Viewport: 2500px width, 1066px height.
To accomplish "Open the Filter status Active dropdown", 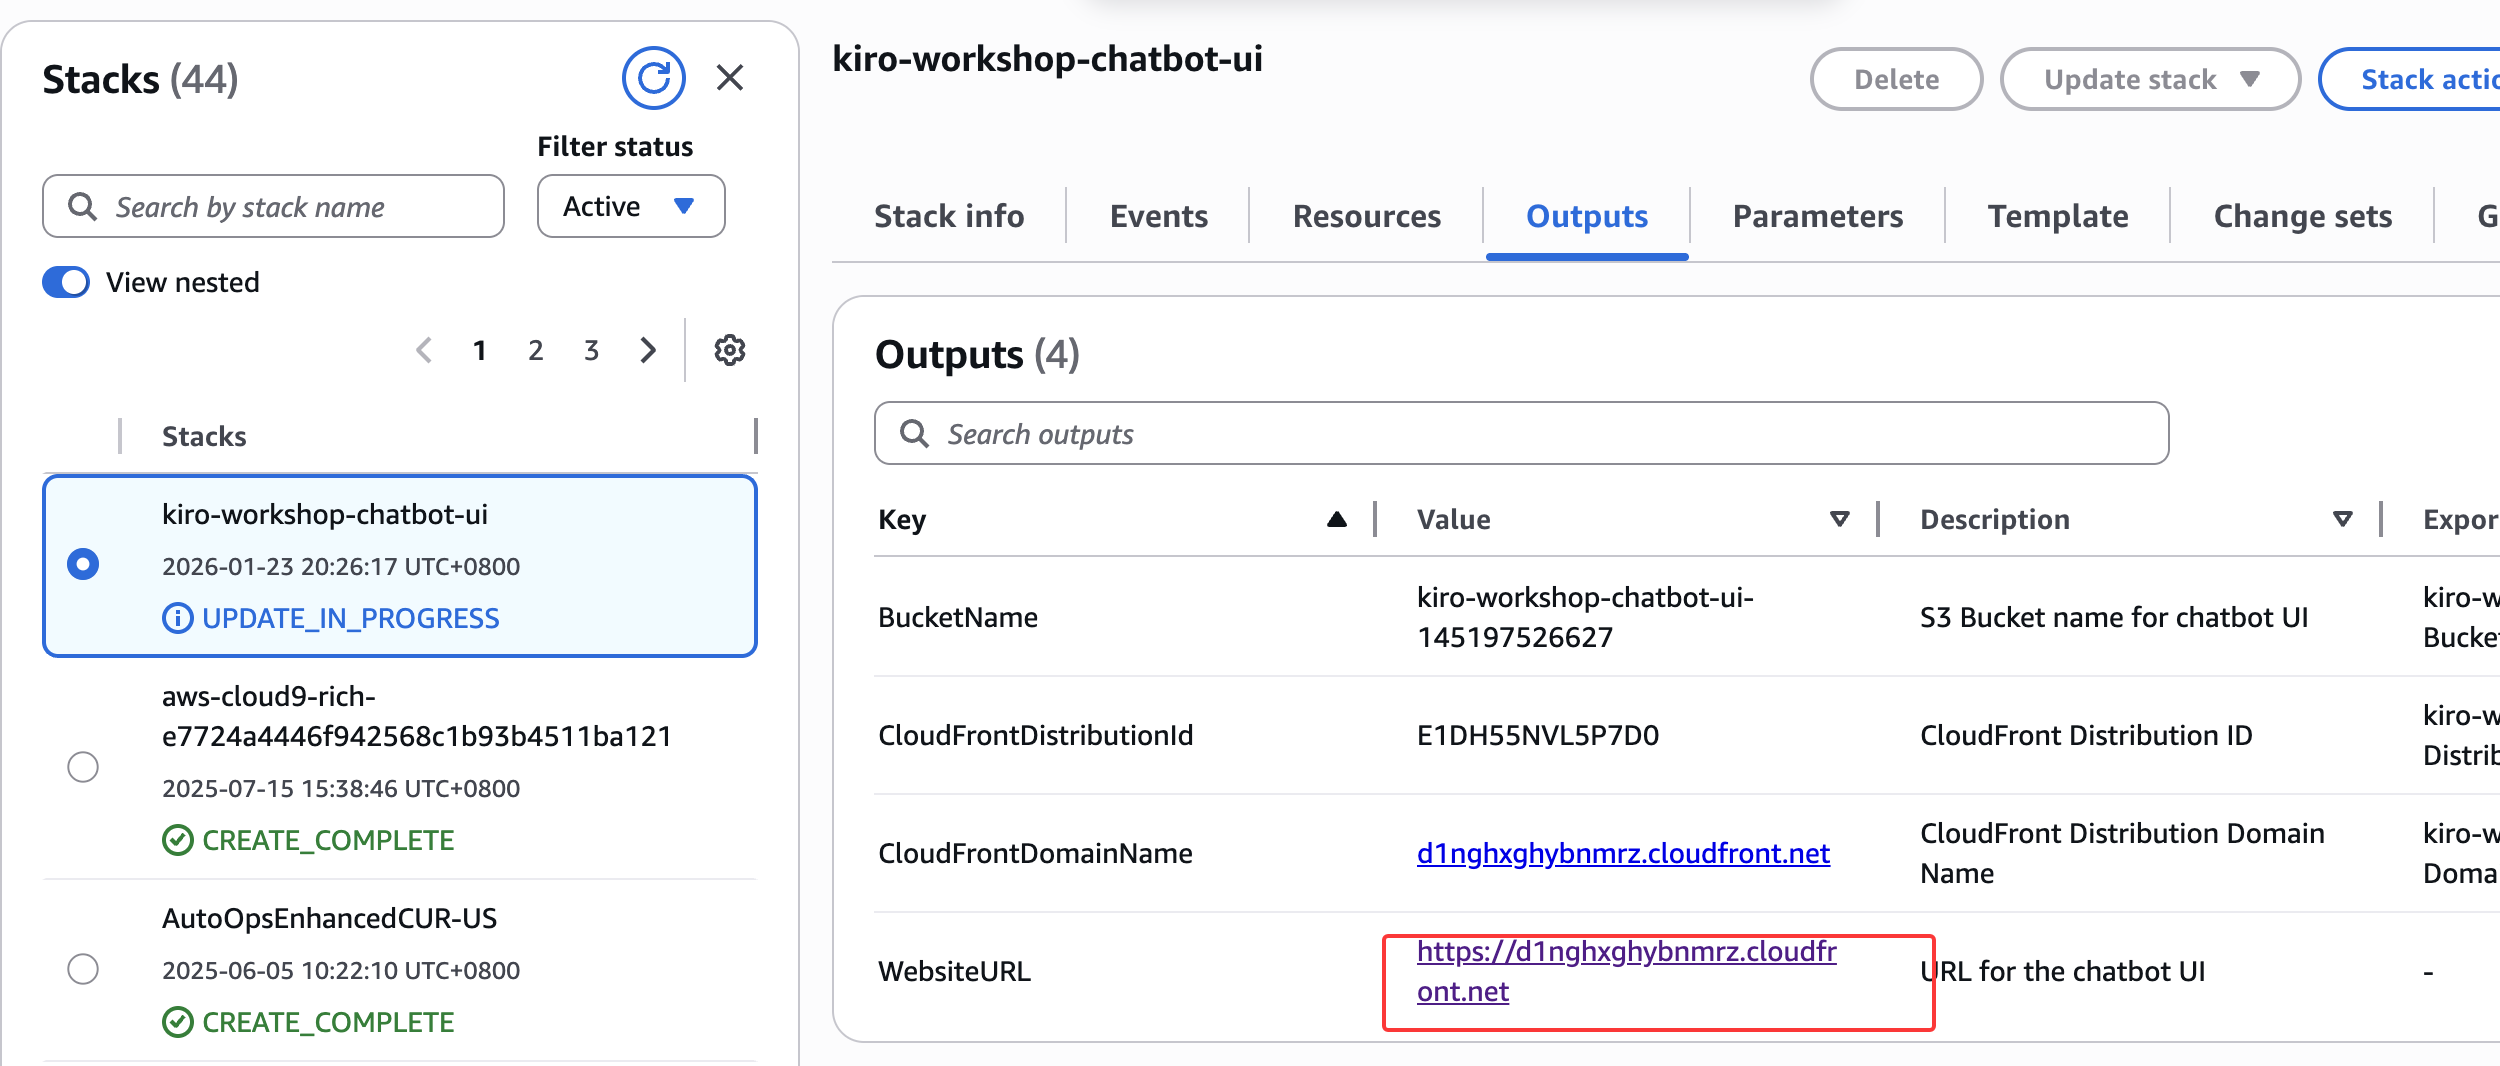I will tap(630, 206).
